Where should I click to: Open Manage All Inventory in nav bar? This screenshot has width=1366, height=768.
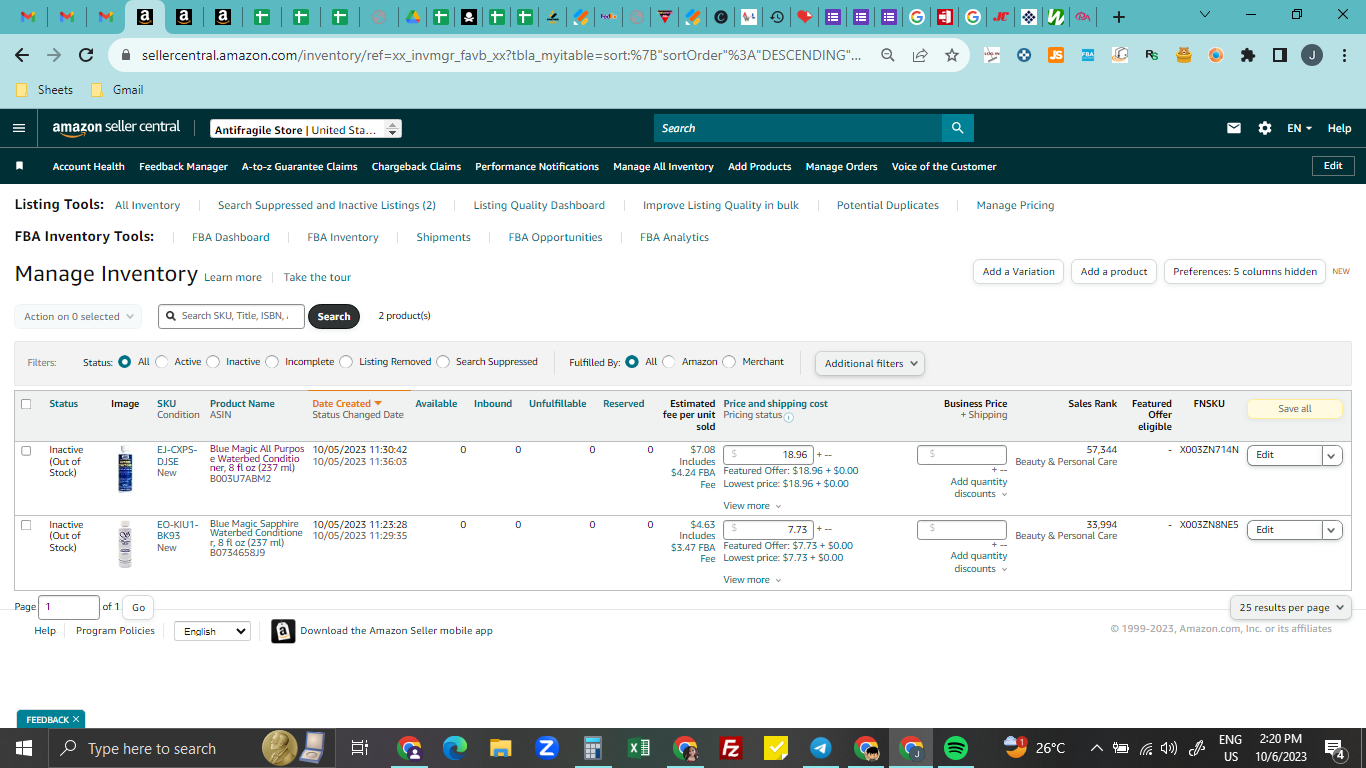point(663,166)
